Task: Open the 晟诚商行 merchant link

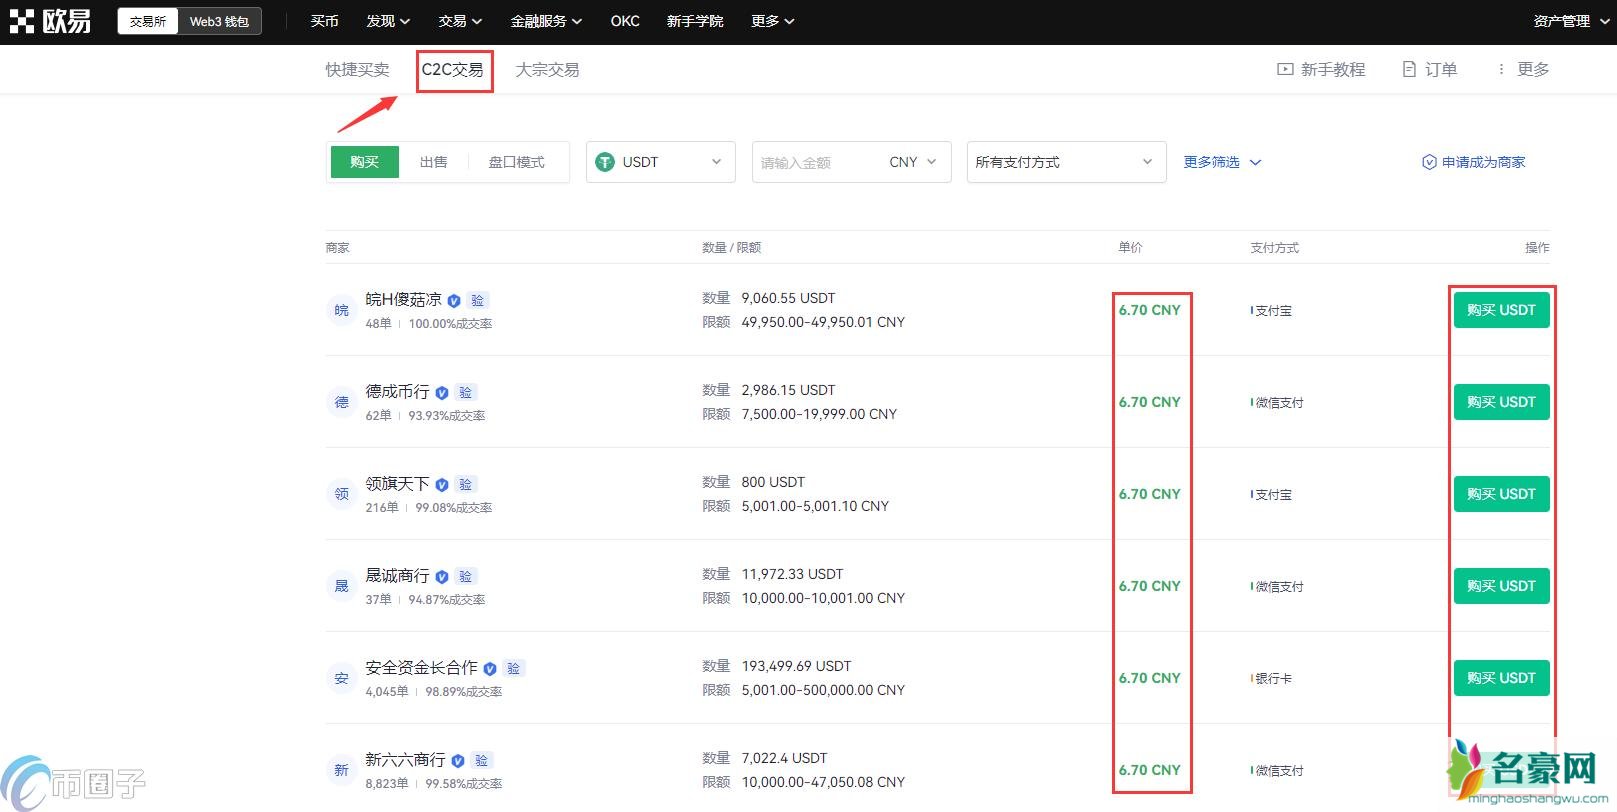Action: click(397, 575)
